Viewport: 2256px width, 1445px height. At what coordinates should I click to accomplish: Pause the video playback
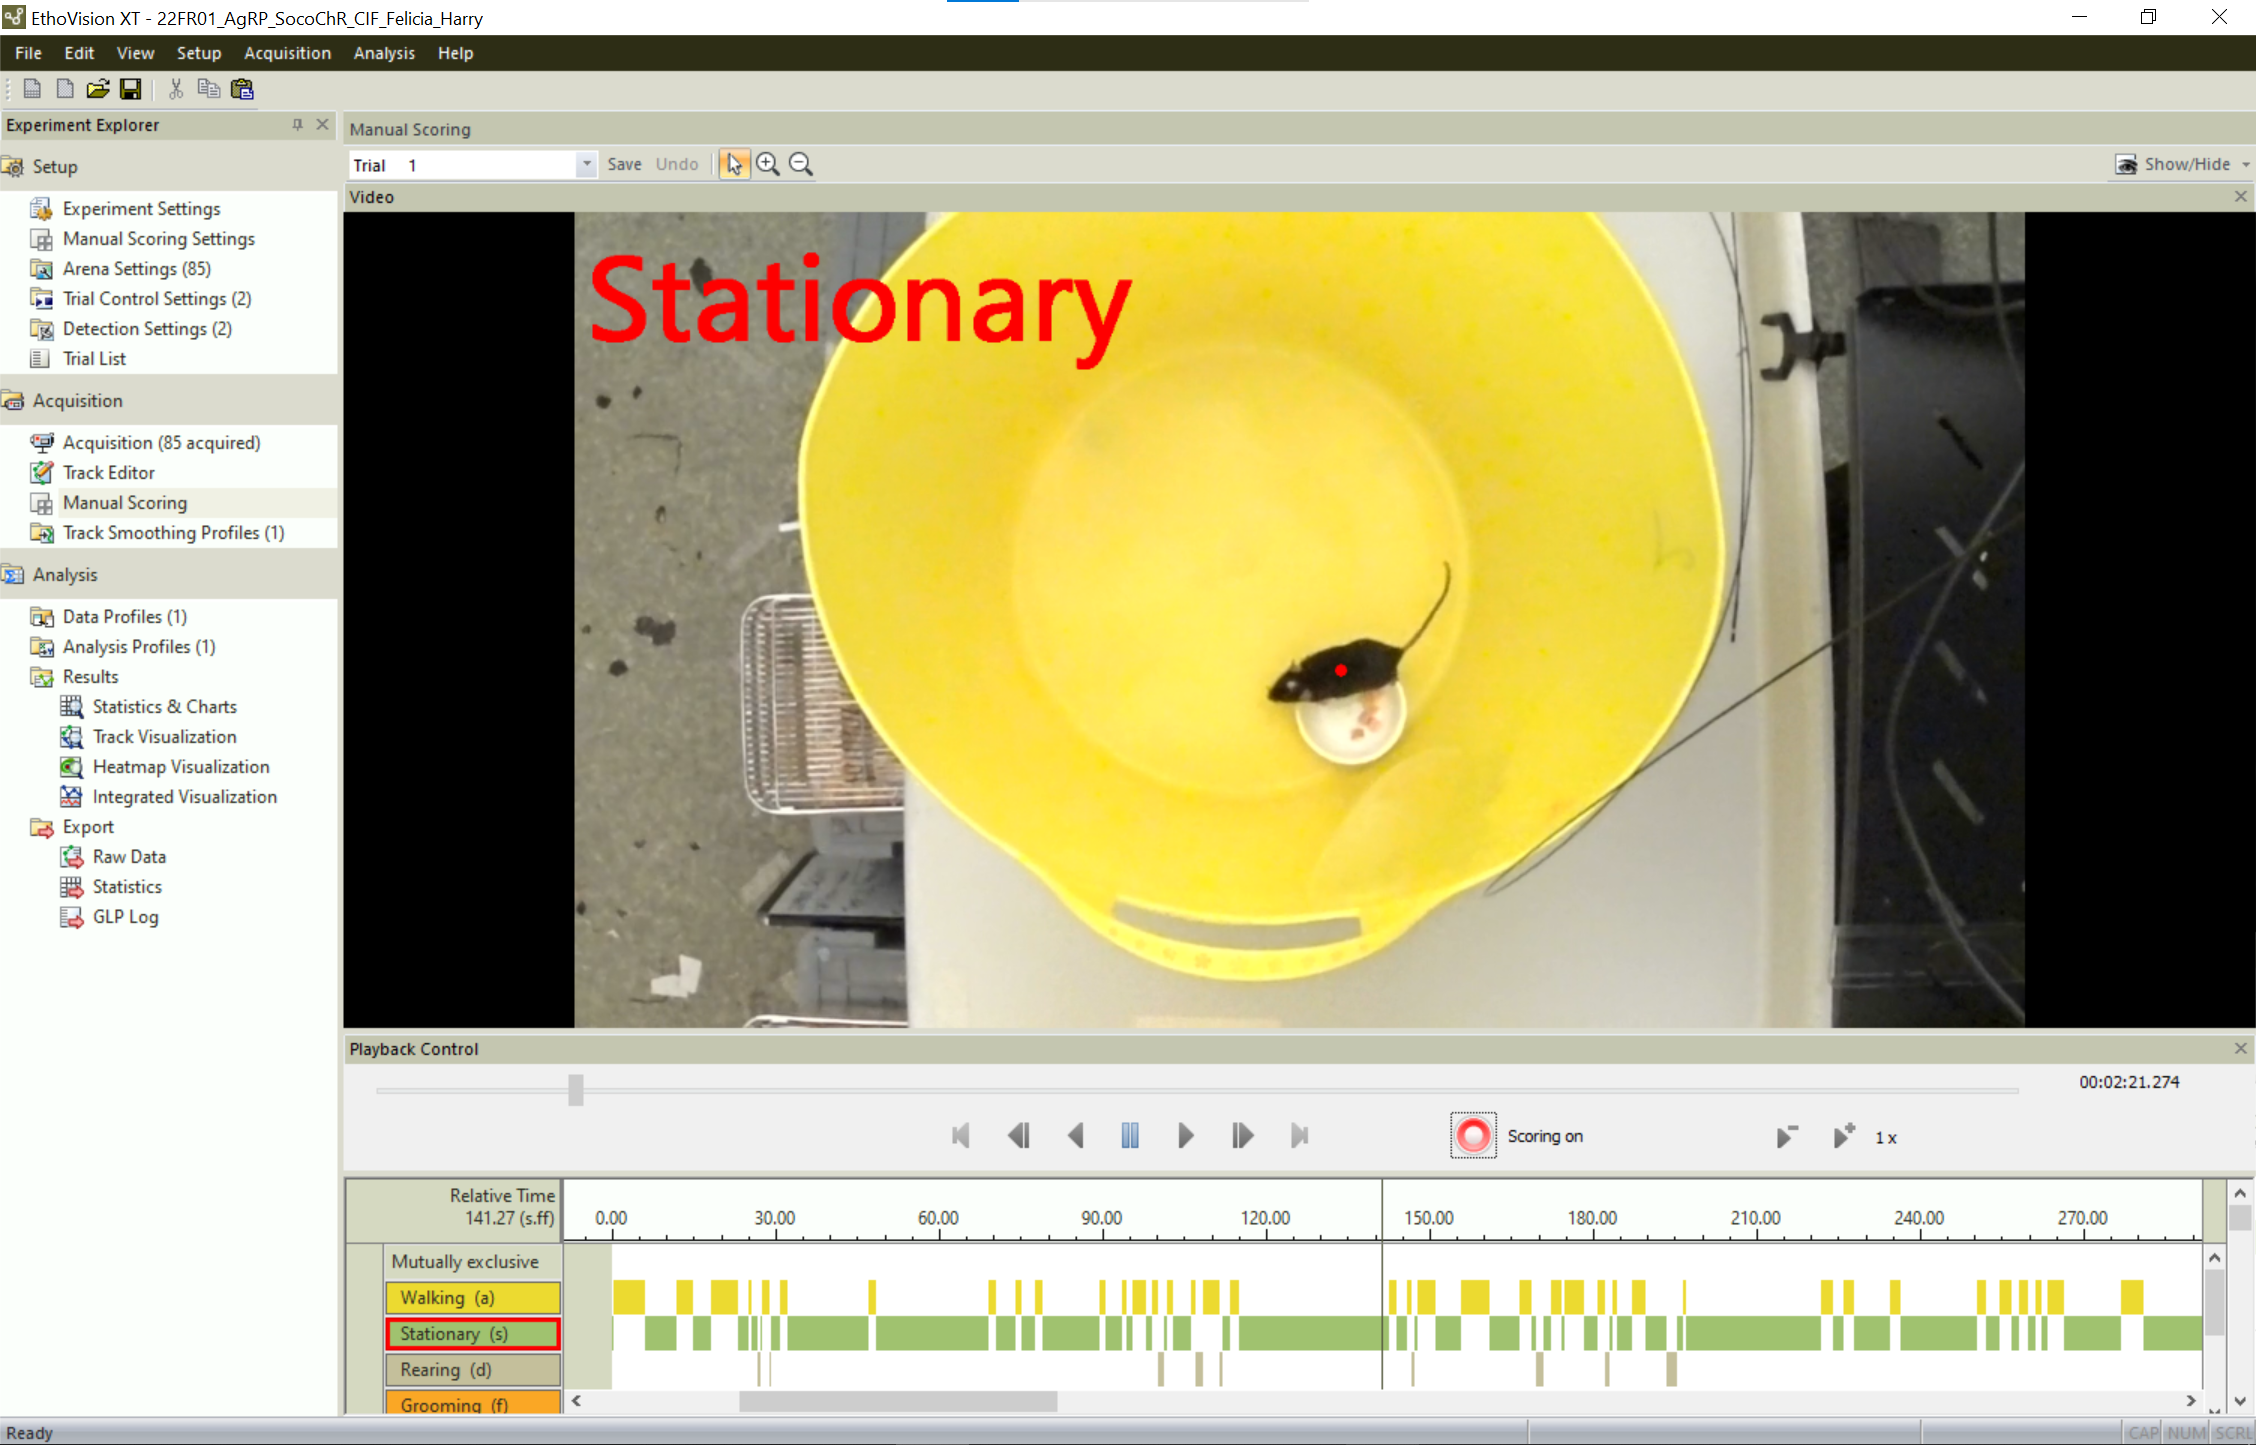(1129, 1135)
